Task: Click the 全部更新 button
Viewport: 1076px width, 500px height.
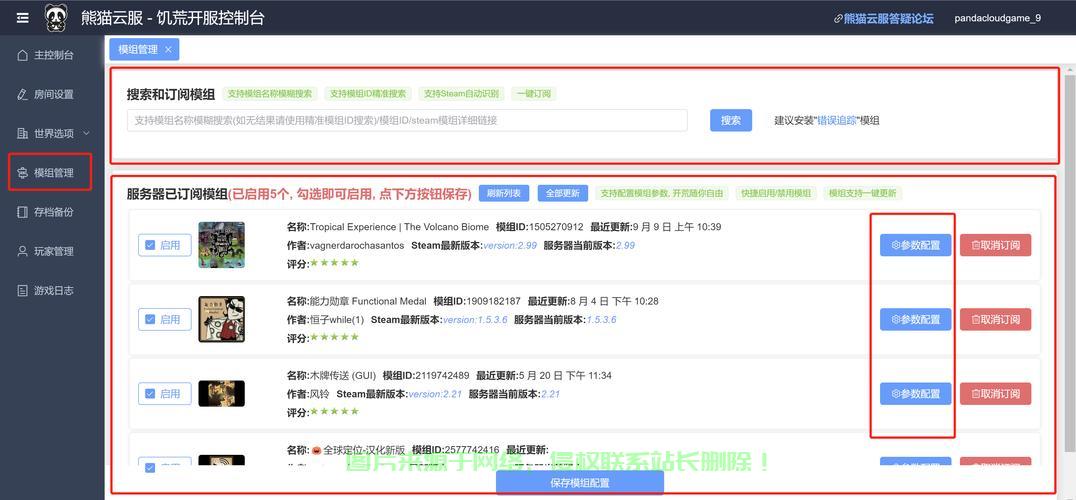Action: [563, 193]
